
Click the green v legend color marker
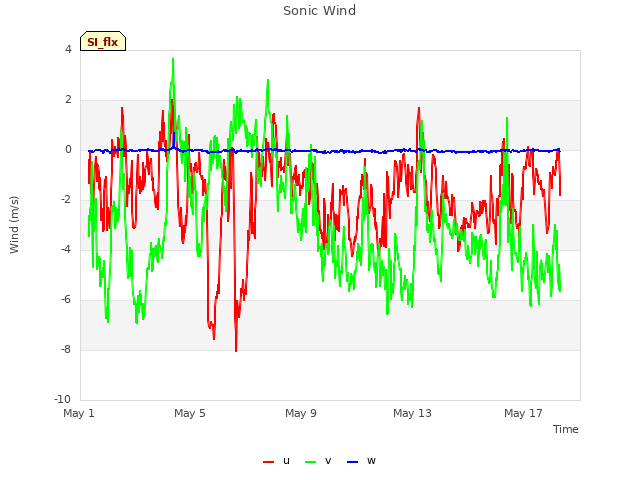click(x=310, y=462)
